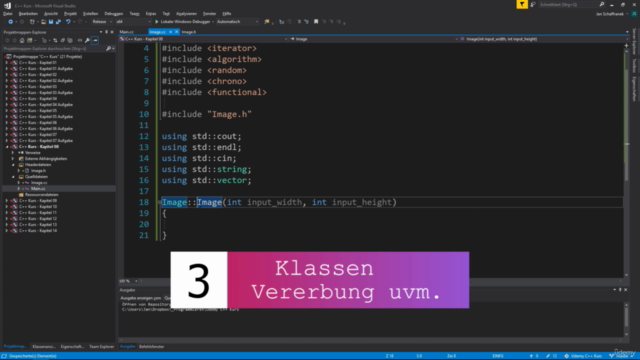Open the Analysieren menu
640x360 pixels.
pyautogui.click(x=186, y=13)
